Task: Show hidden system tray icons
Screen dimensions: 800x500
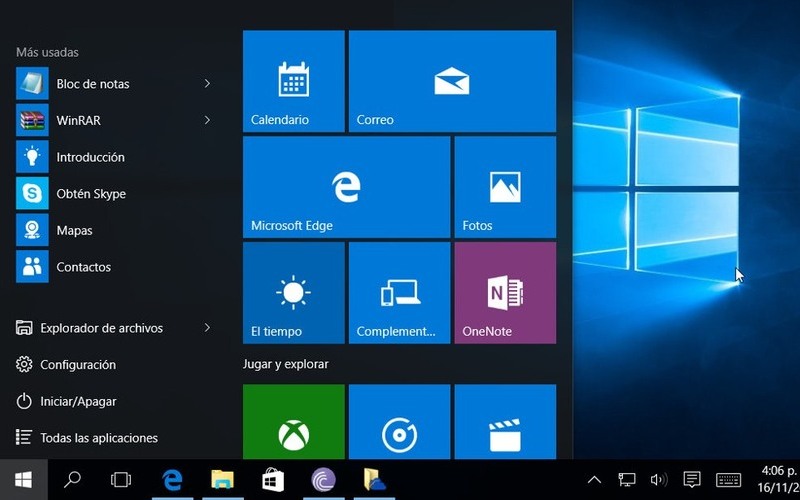Action: (x=594, y=480)
